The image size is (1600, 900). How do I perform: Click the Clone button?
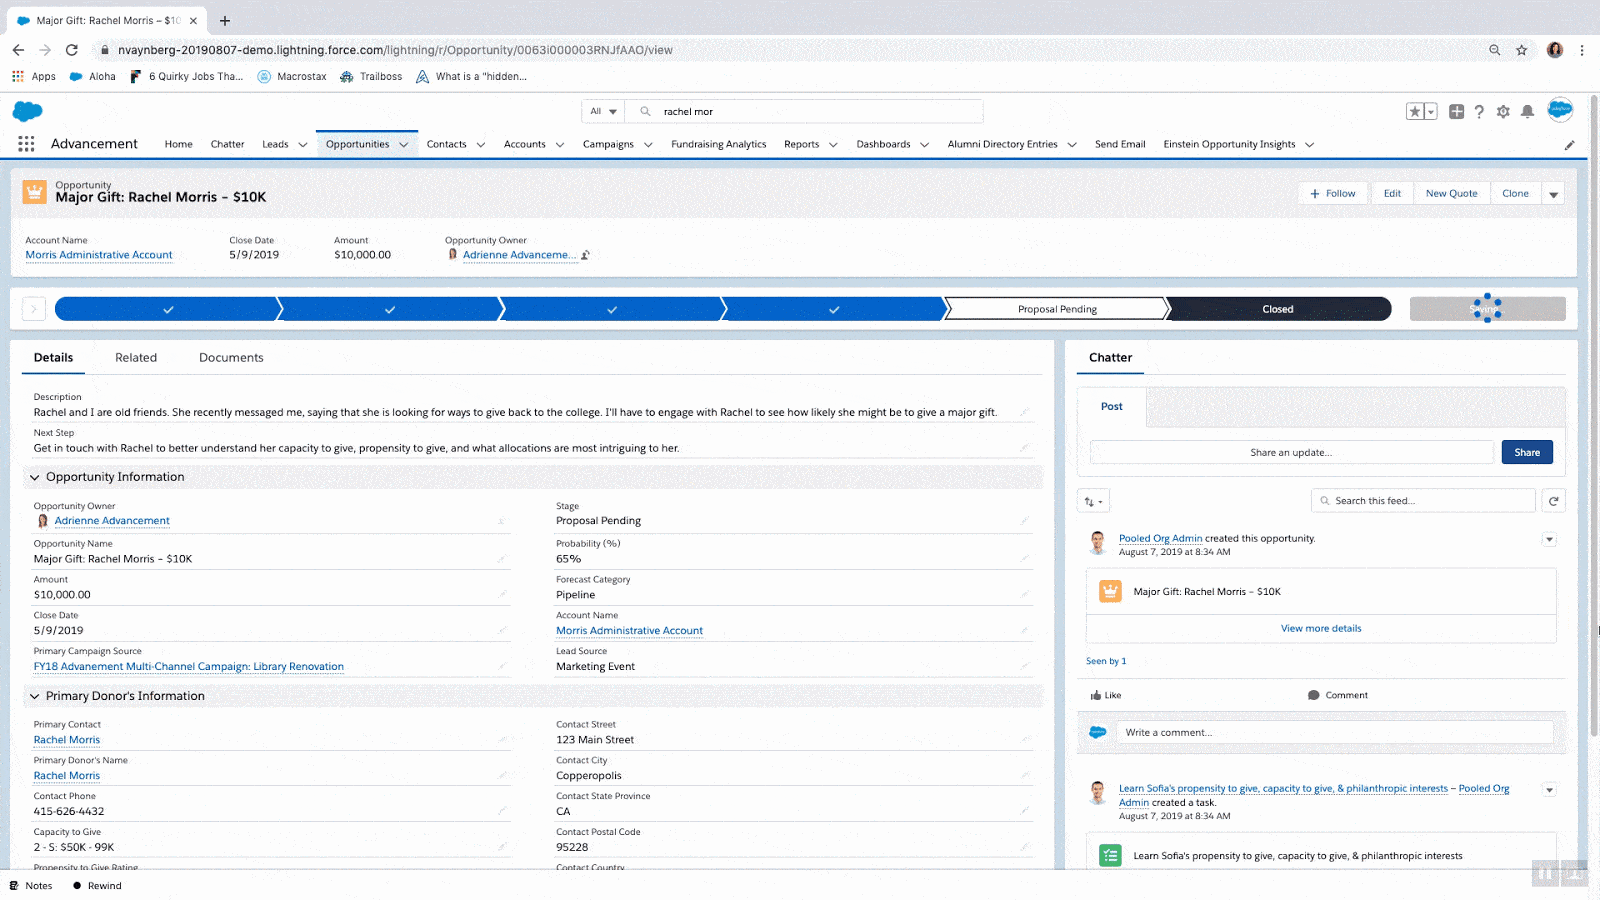1516,194
